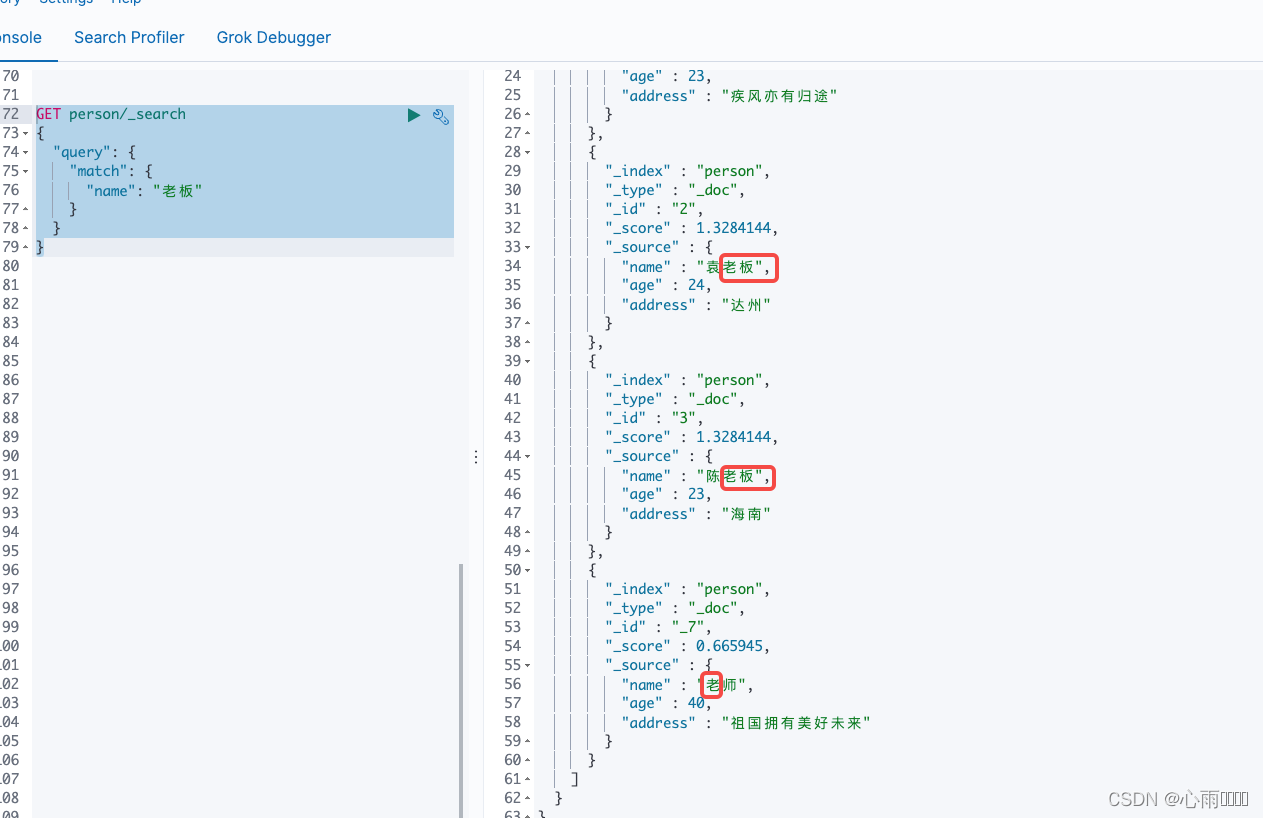Select the Console tab
Viewport: 1263px width, 818px height.
(x=20, y=37)
